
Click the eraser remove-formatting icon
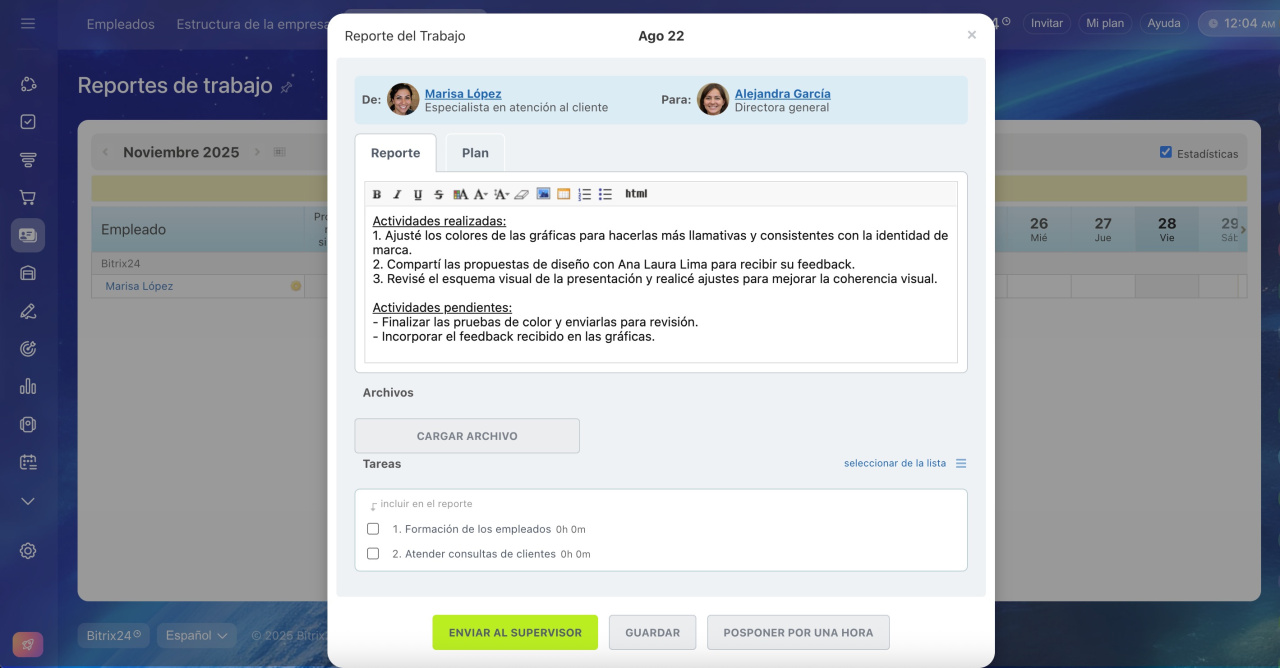(x=521, y=194)
